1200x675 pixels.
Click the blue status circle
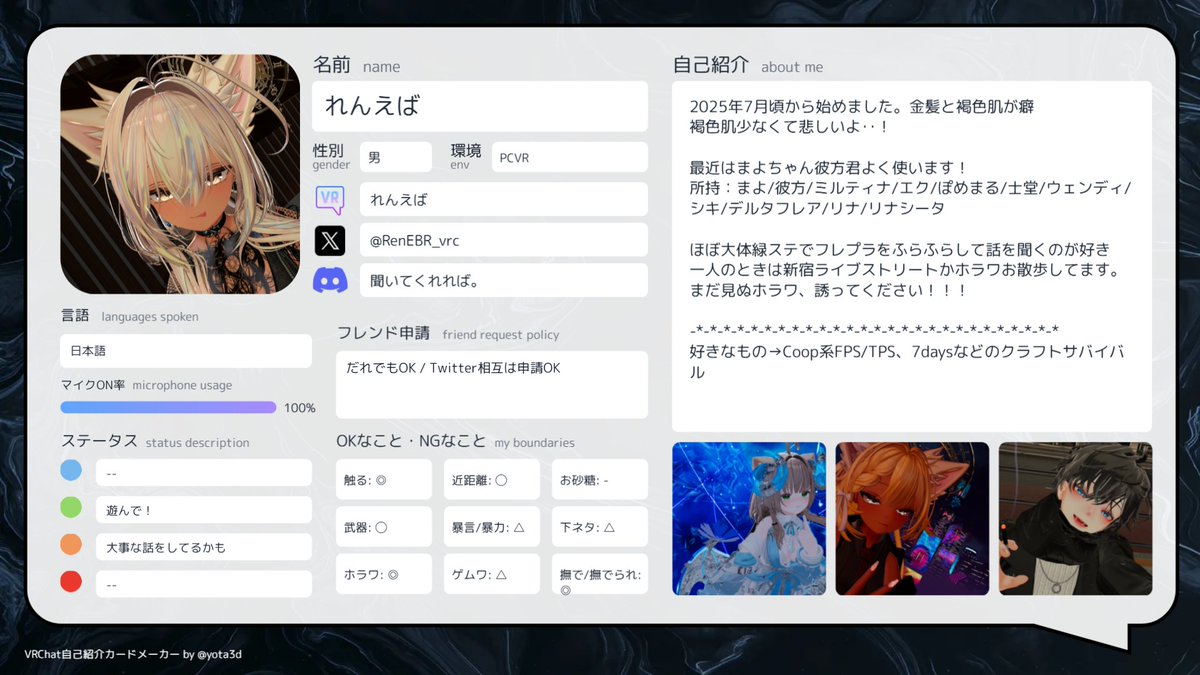point(71,471)
